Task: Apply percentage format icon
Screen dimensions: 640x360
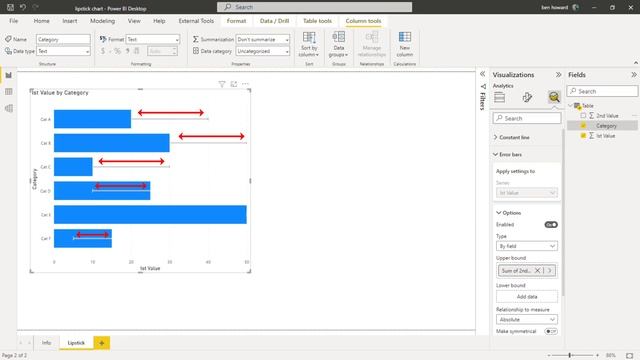Action: point(117,51)
